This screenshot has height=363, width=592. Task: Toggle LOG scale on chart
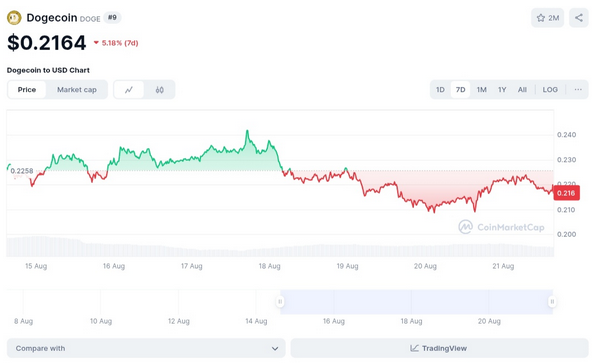coord(550,90)
